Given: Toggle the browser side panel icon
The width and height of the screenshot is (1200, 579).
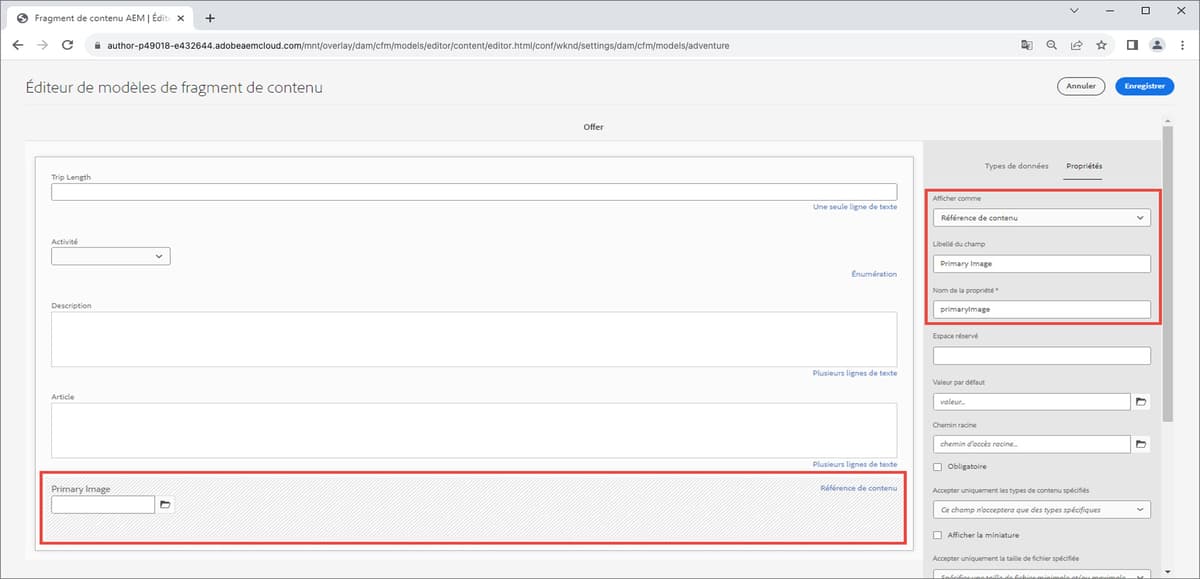Looking at the screenshot, I should tap(1131, 45).
